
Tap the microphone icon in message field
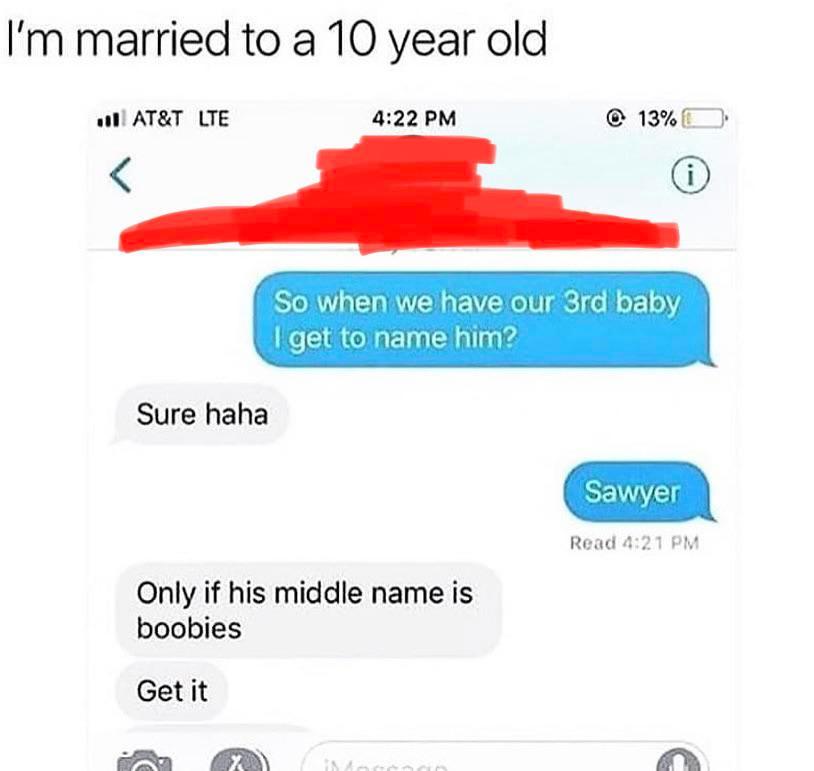681,761
